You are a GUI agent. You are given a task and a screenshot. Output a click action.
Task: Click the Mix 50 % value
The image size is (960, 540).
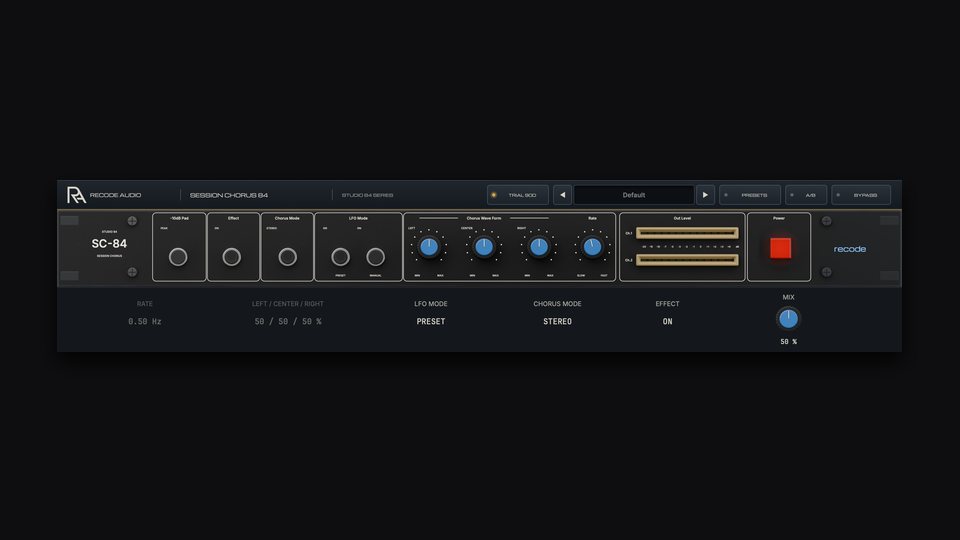pos(789,342)
